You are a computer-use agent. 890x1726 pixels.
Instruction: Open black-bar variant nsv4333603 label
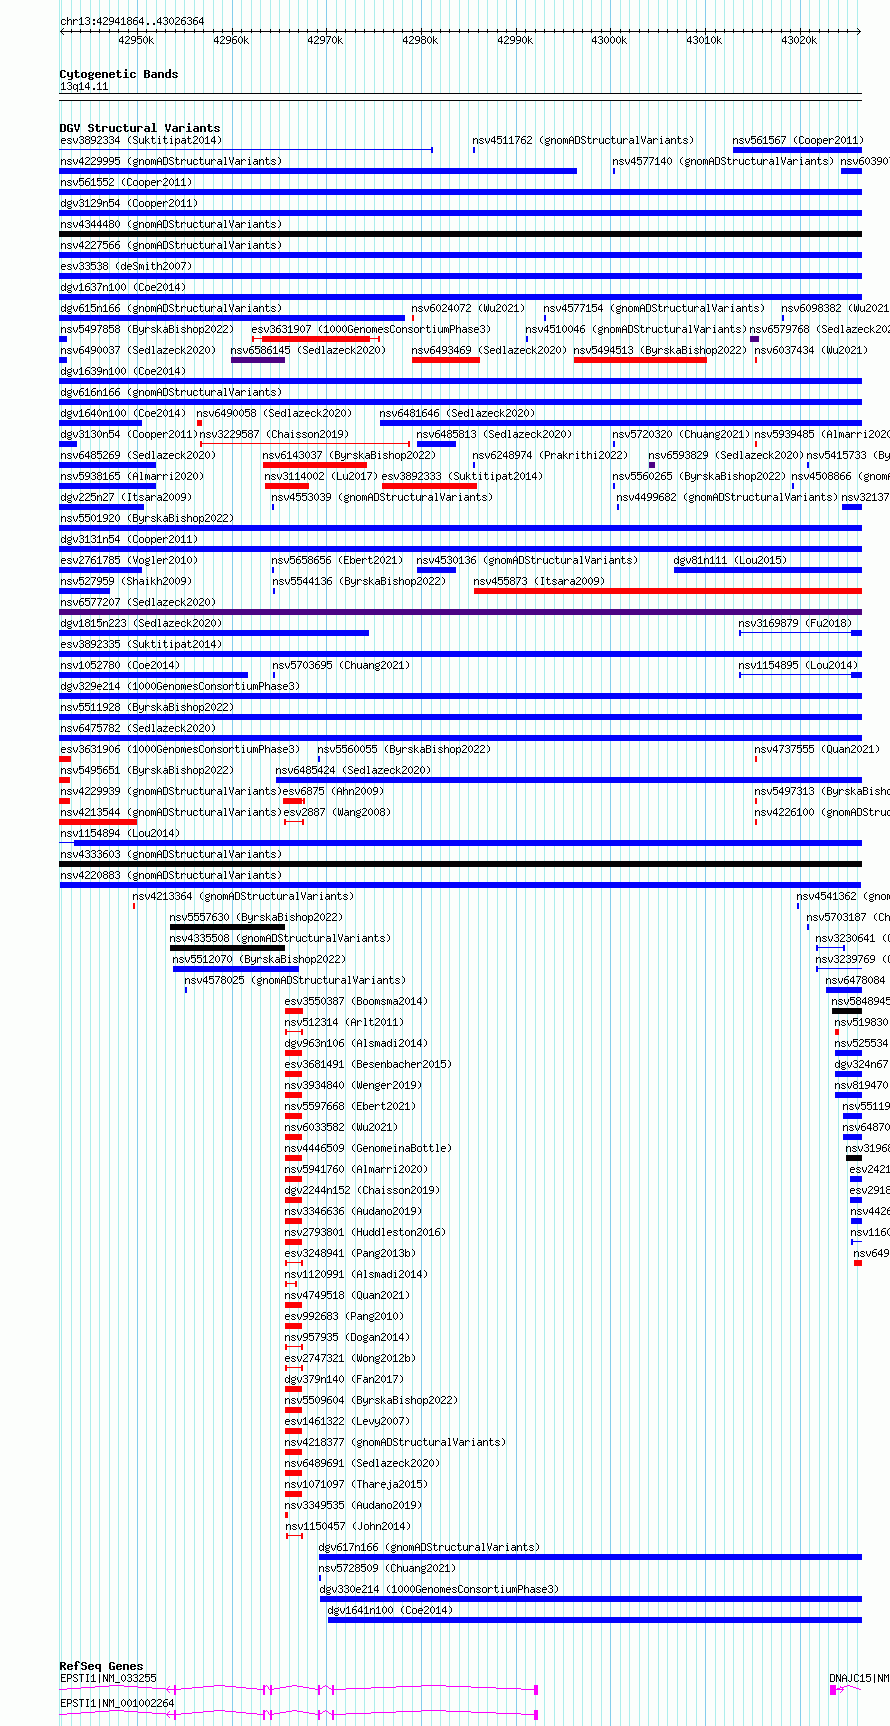point(171,855)
